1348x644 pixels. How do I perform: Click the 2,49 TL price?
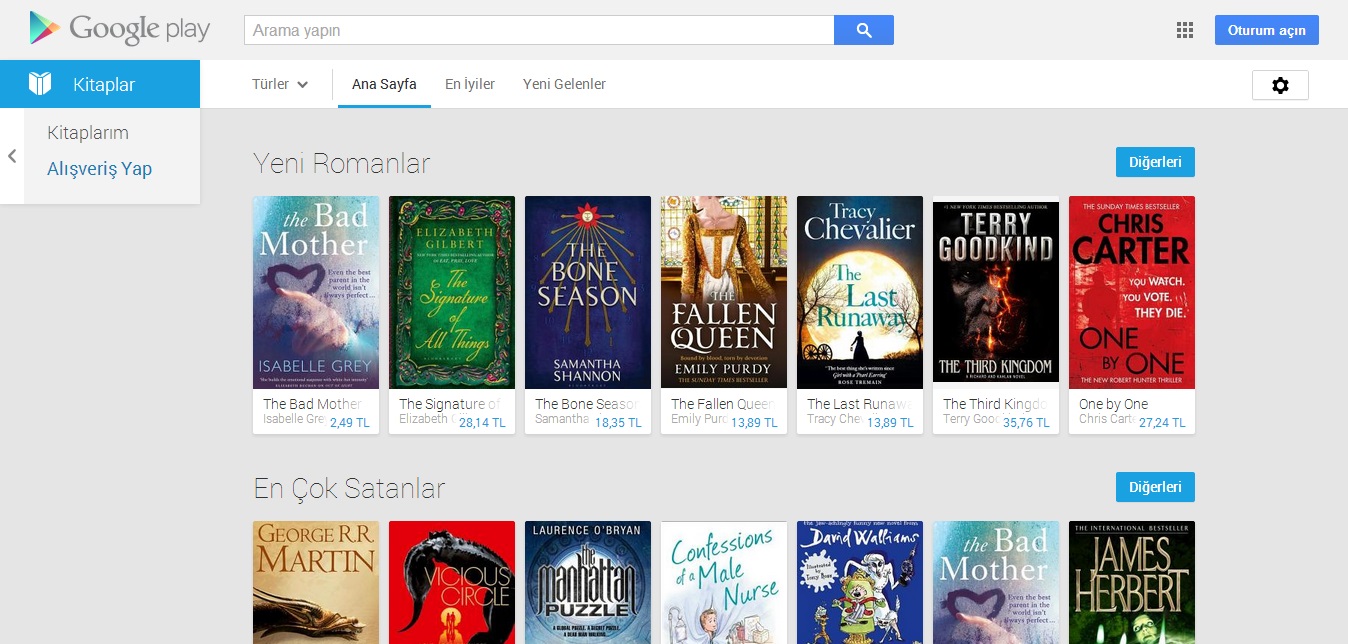[350, 423]
